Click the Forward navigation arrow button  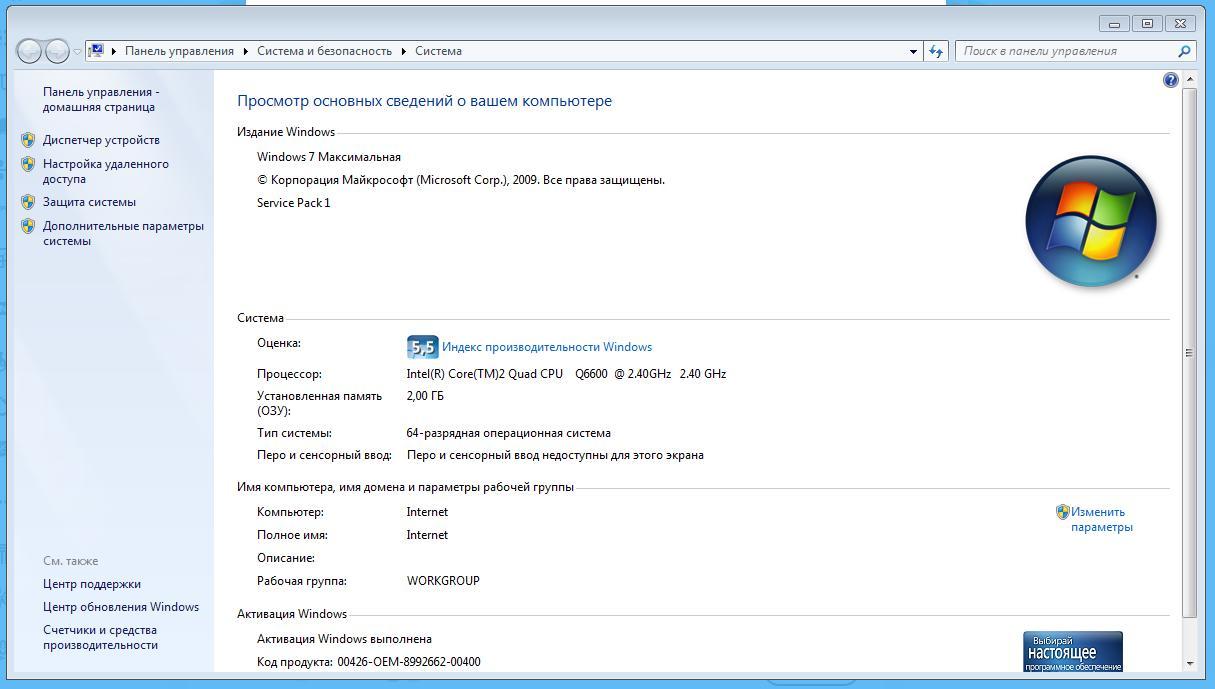(x=58, y=51)
